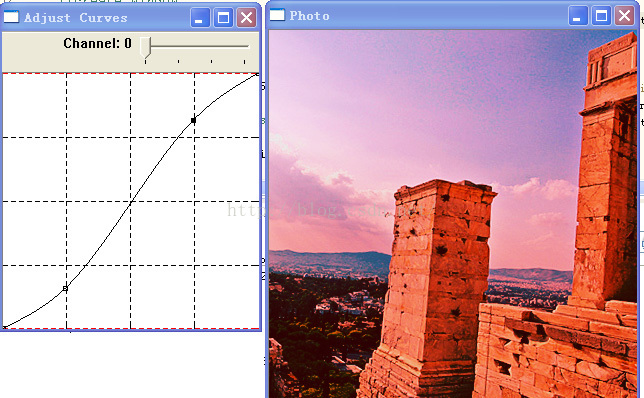
Task: Minimize the Photo window
Action: (578, 16)
